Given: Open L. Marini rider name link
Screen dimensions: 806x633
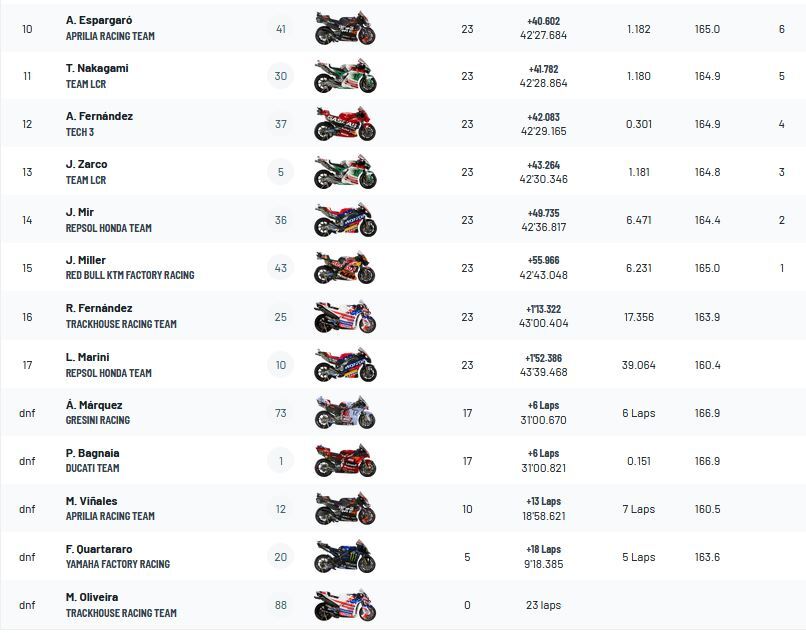Looking at the screenshot, I should pyautogui.click(x=88, y=357).
